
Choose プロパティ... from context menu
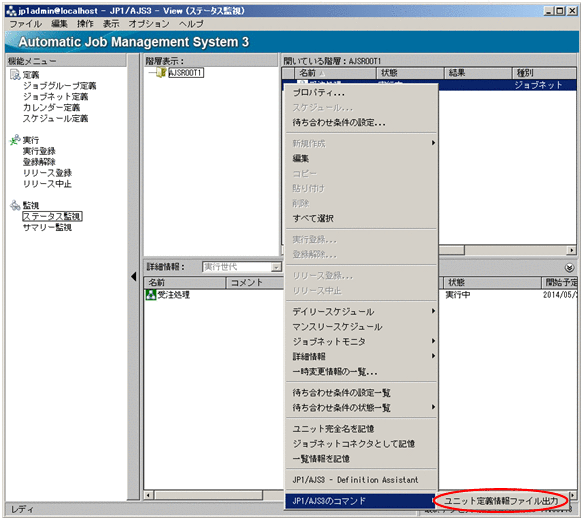pyautogui.click(x=361, y=93)
